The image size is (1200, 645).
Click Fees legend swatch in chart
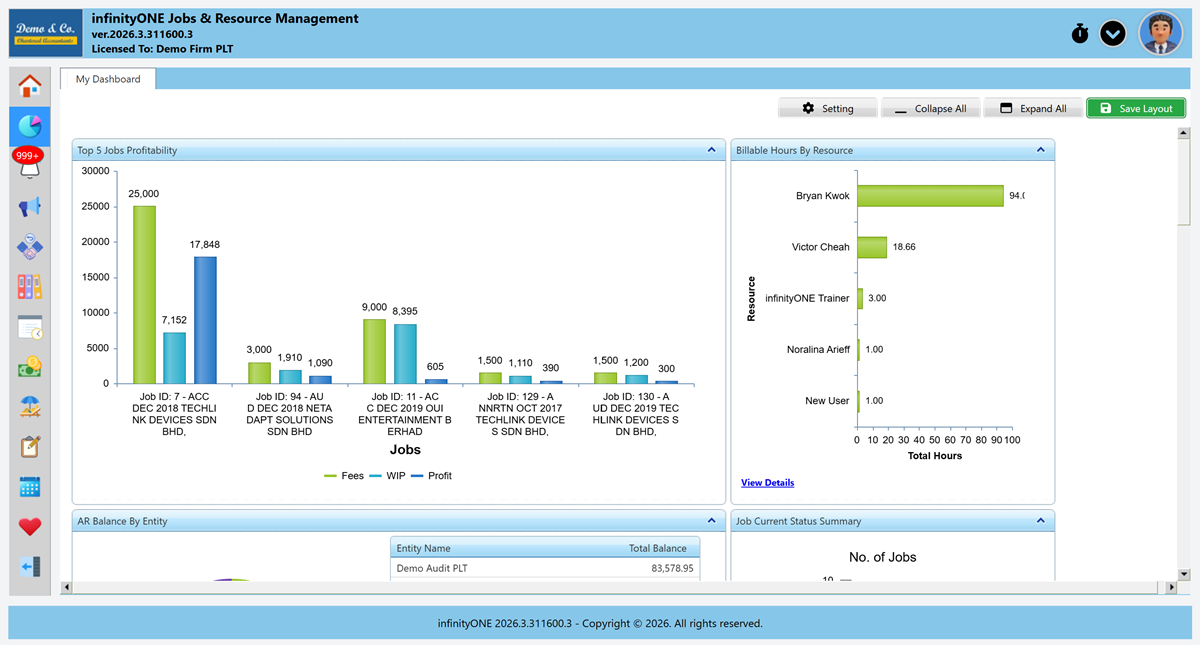[x=330, y=476]
